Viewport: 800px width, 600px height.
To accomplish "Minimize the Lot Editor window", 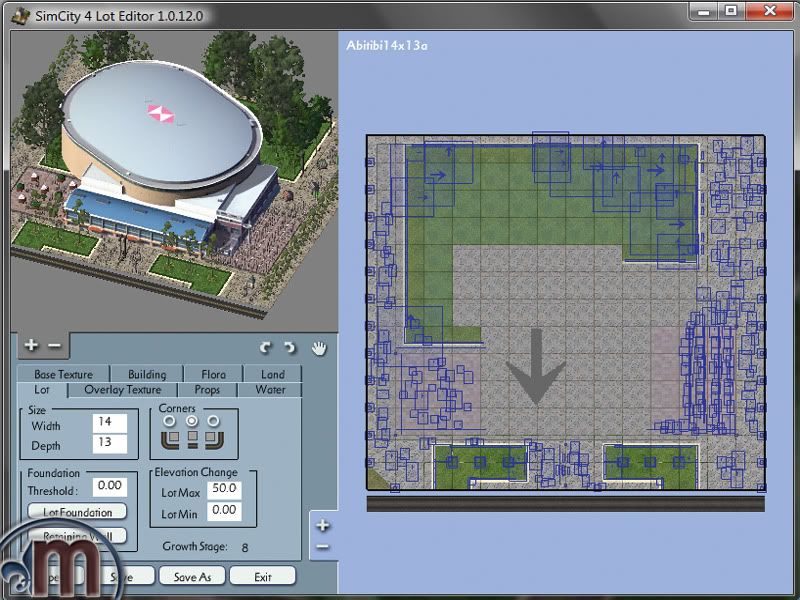I will pos(704,12).
